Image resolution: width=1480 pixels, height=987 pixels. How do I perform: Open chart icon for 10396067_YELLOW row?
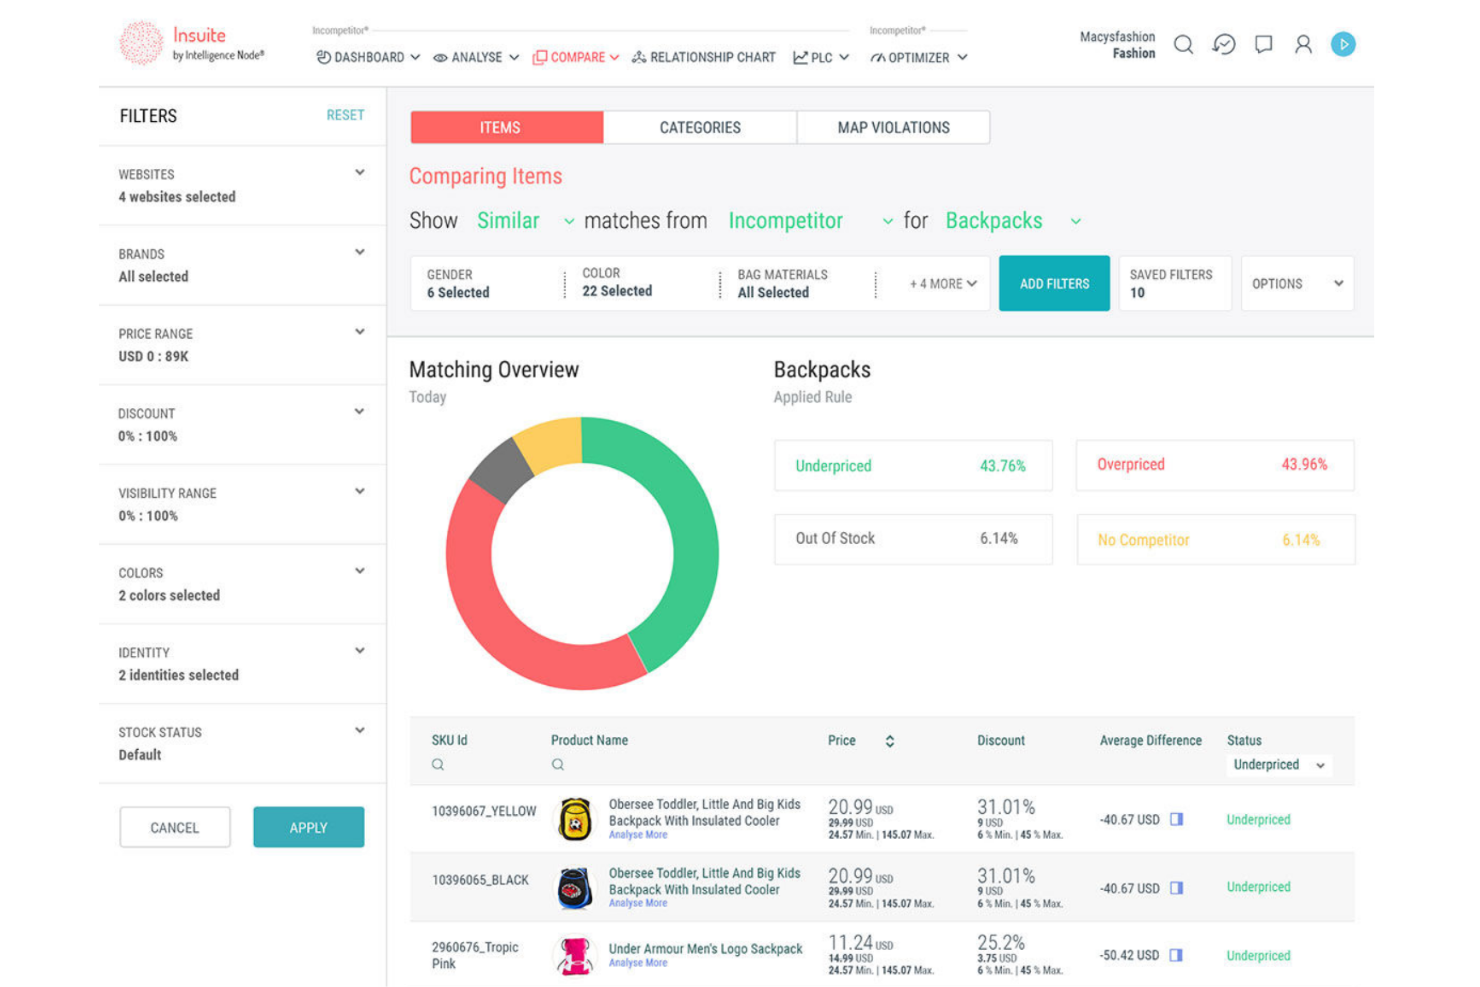(1177, 819)
